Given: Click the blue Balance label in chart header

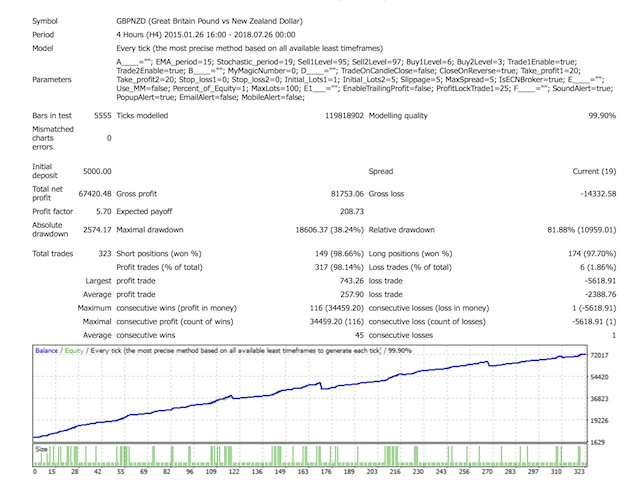Looking at the screenshot, I should 46,352.
